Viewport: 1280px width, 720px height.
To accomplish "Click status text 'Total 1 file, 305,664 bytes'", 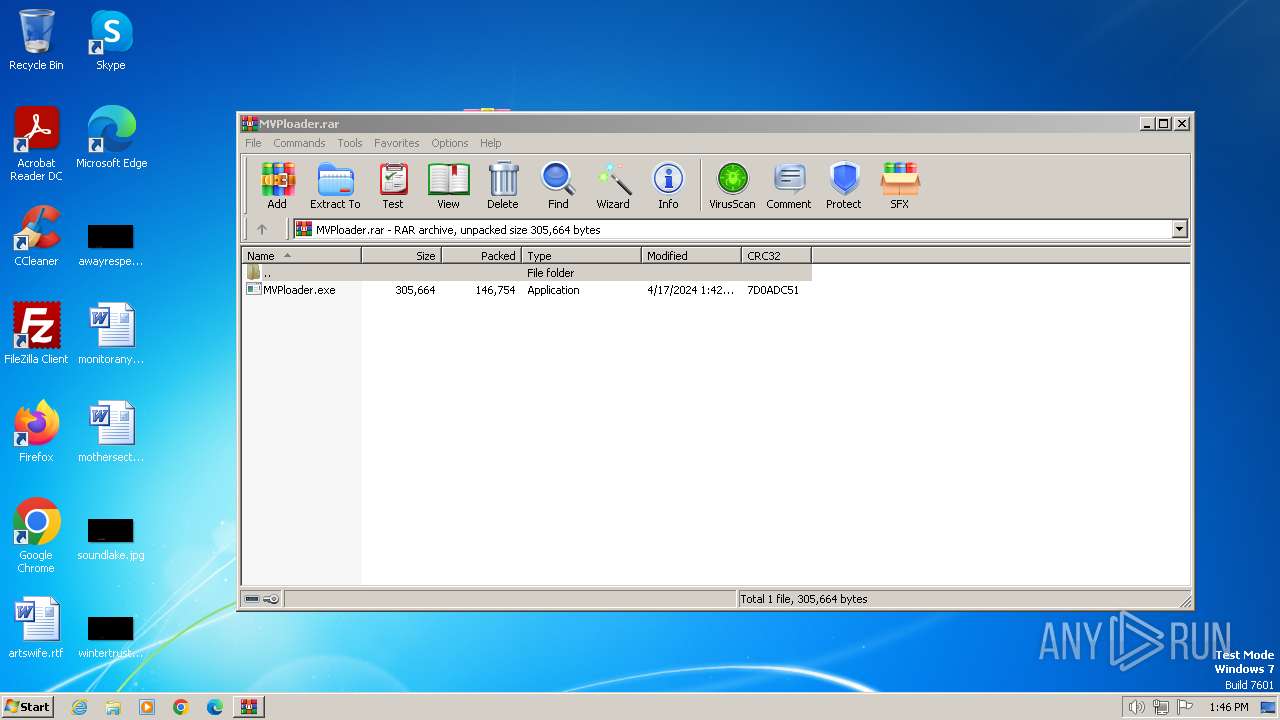I will [804, 599].
